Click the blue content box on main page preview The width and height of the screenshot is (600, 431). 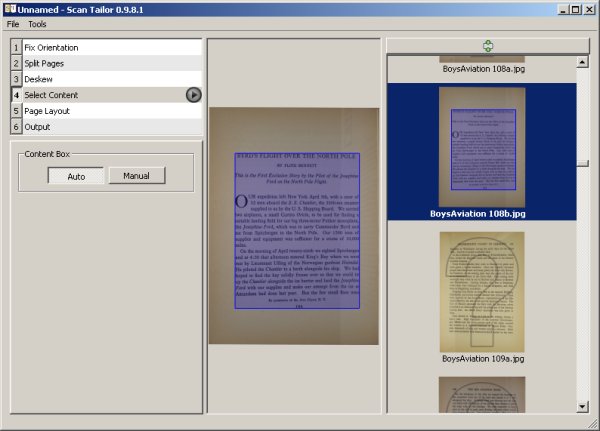point(297,231)
